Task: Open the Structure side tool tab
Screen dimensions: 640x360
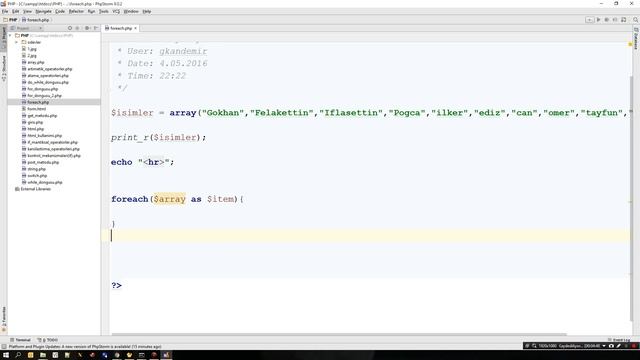Action: (x=4, y=68)
